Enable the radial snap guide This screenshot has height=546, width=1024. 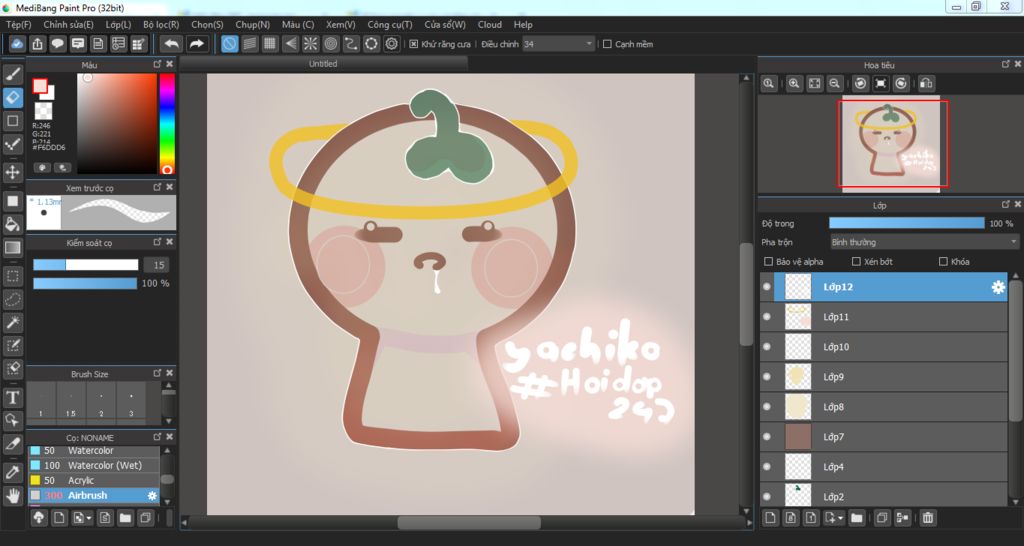(x=311, y=44)
